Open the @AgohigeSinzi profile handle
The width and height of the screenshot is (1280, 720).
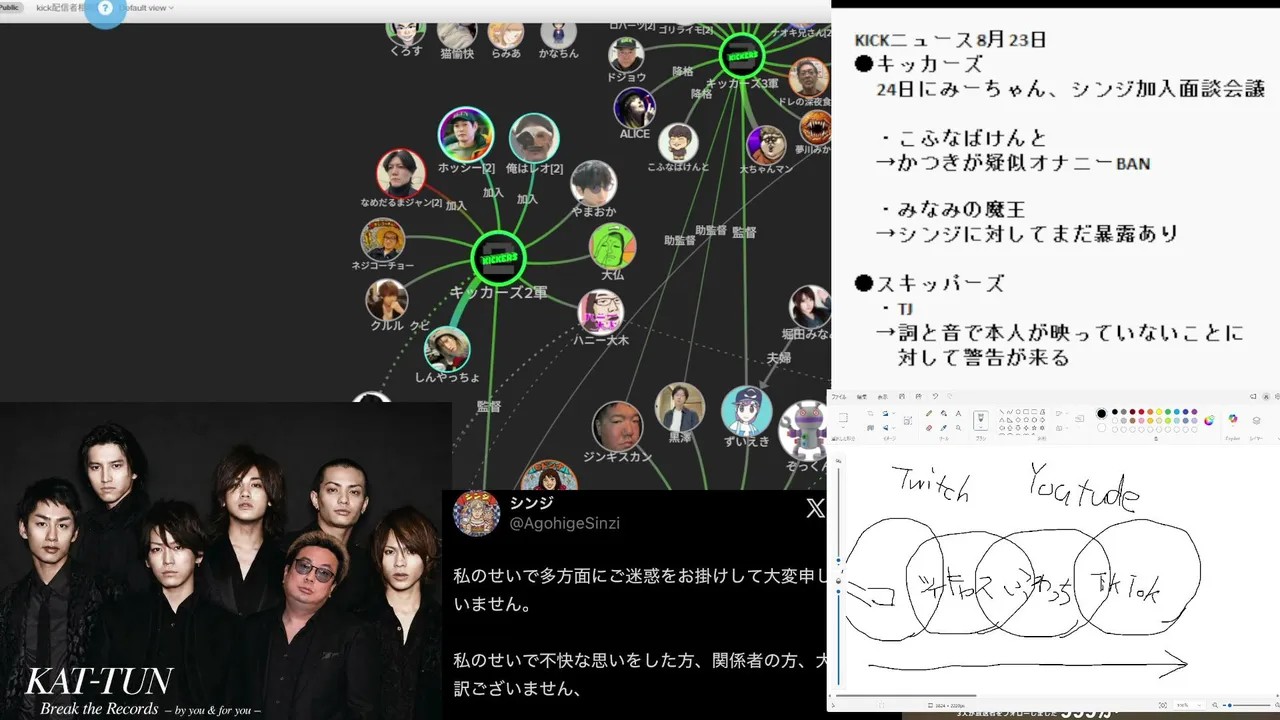565,523
